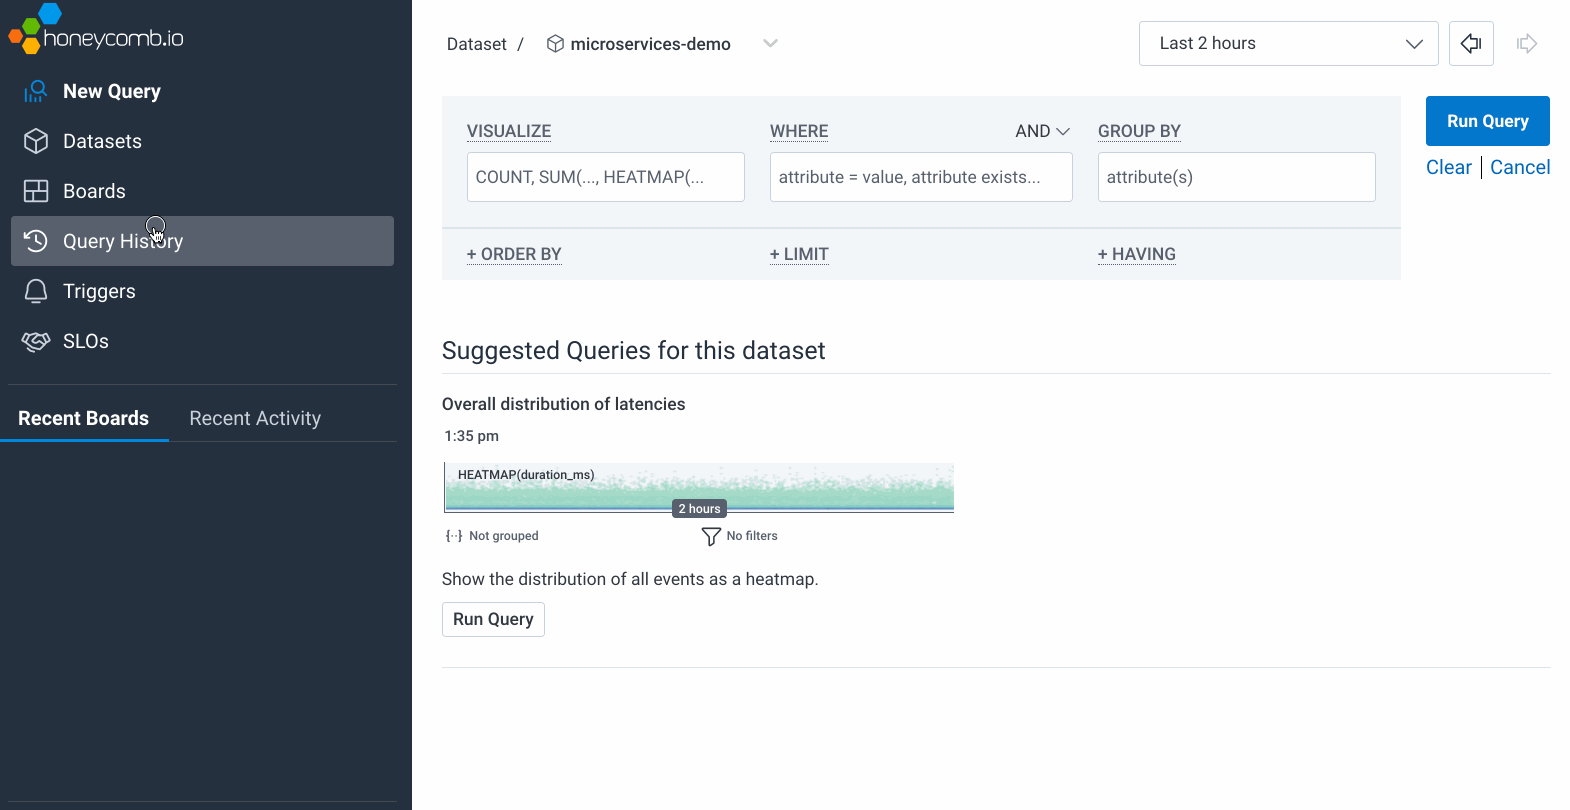Screen dimensions: 1570x810
Task: Open Query History in the sidebar
Action: [202, 241]
